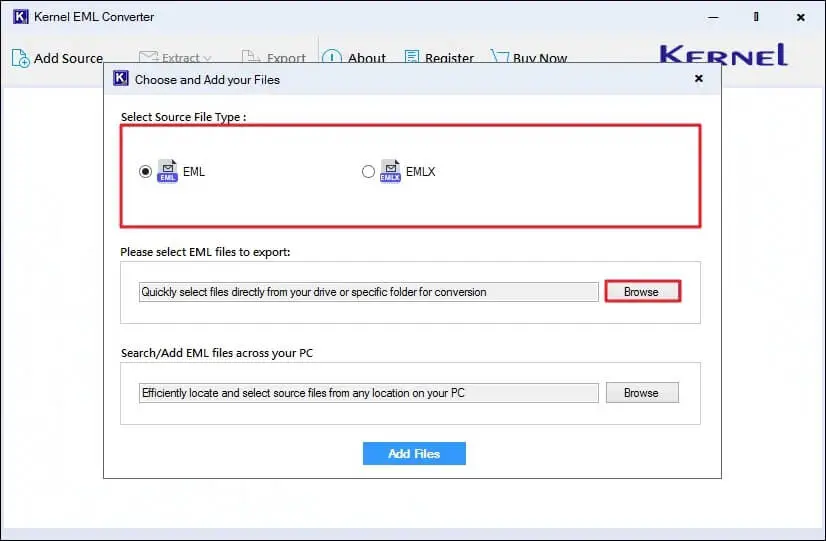Minimize the Kernel EML Converter window
This screenshot has width=826, height=541.
(713, 17)
